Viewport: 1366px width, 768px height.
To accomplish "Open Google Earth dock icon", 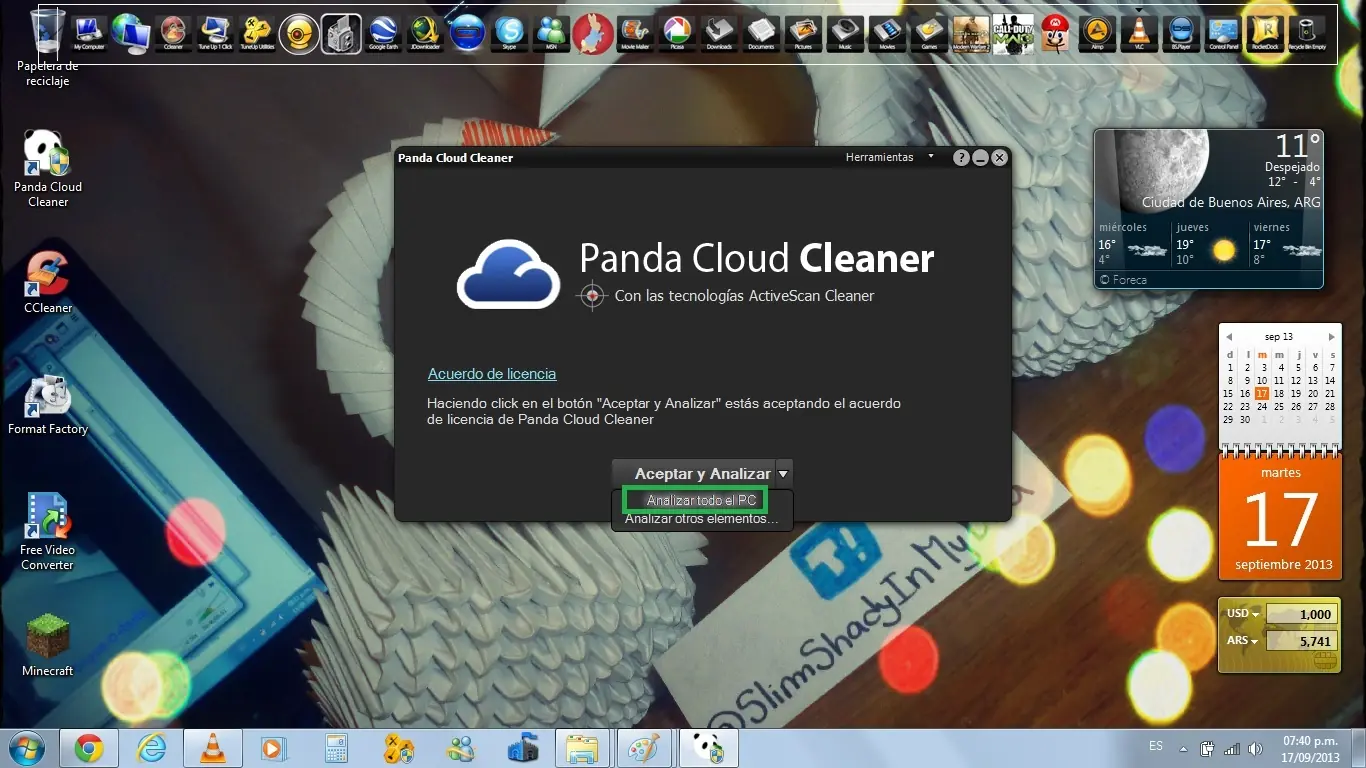I will point(384,34).
